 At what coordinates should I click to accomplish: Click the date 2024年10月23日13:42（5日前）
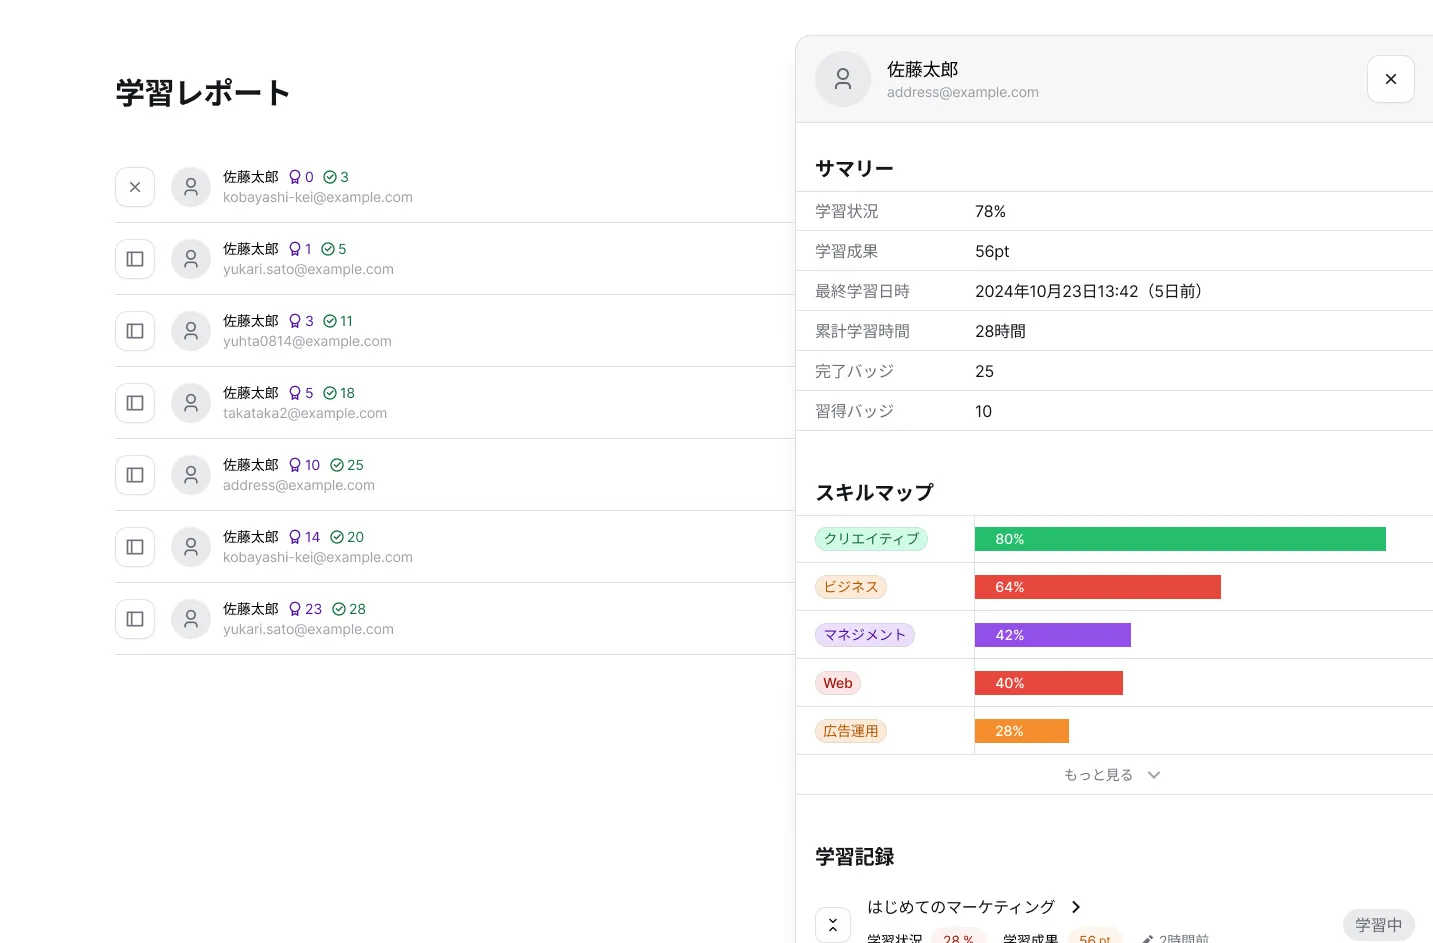[x=1092, y=291]
